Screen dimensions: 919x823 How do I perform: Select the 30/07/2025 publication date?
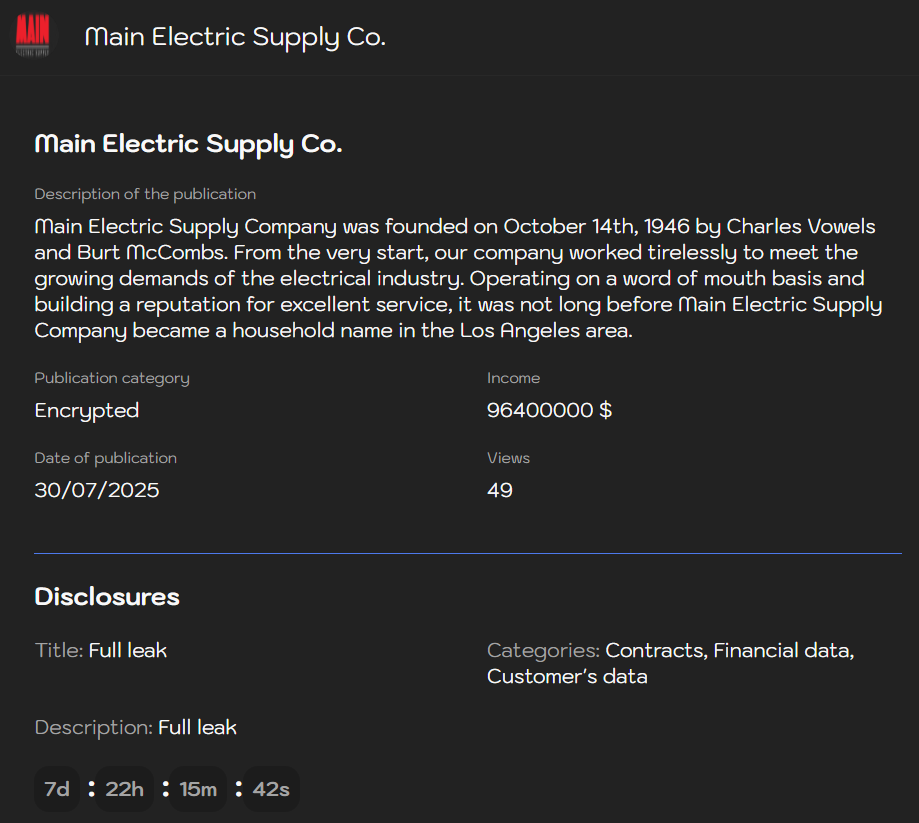click(97, 490)
